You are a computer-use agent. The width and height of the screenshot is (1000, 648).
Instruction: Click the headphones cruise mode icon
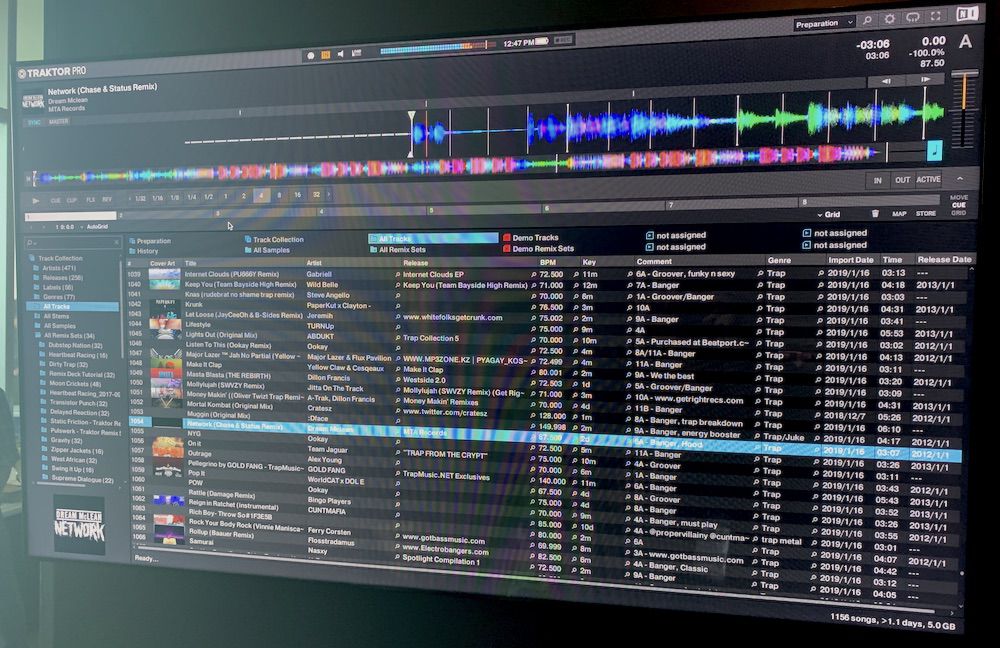tap(913, 17)
